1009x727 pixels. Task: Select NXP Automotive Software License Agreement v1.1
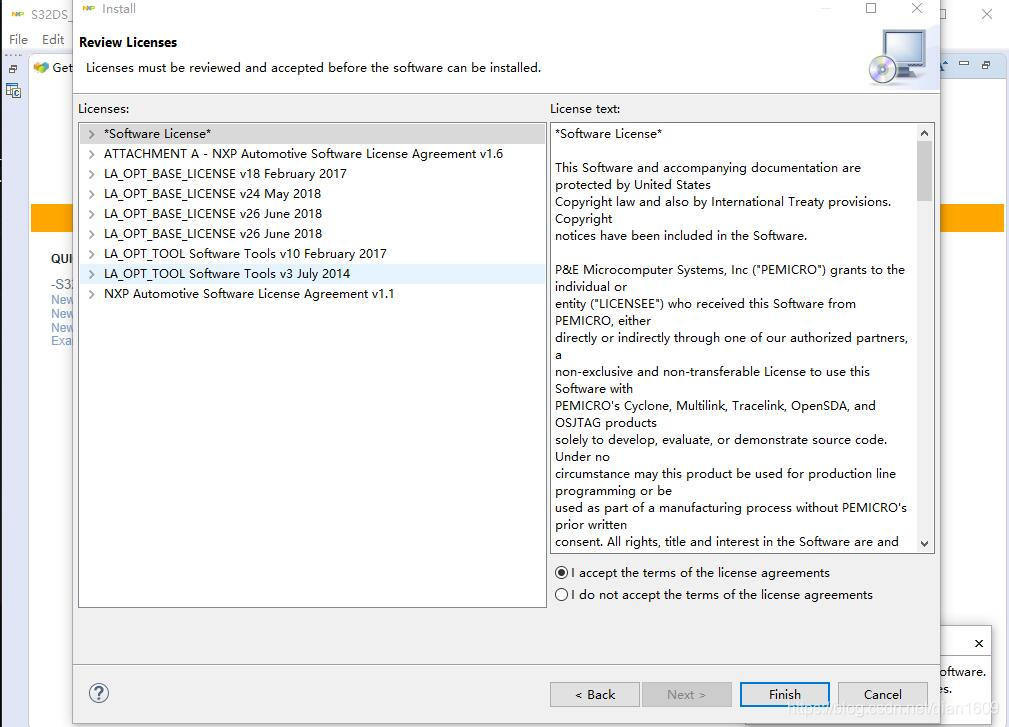248,294
